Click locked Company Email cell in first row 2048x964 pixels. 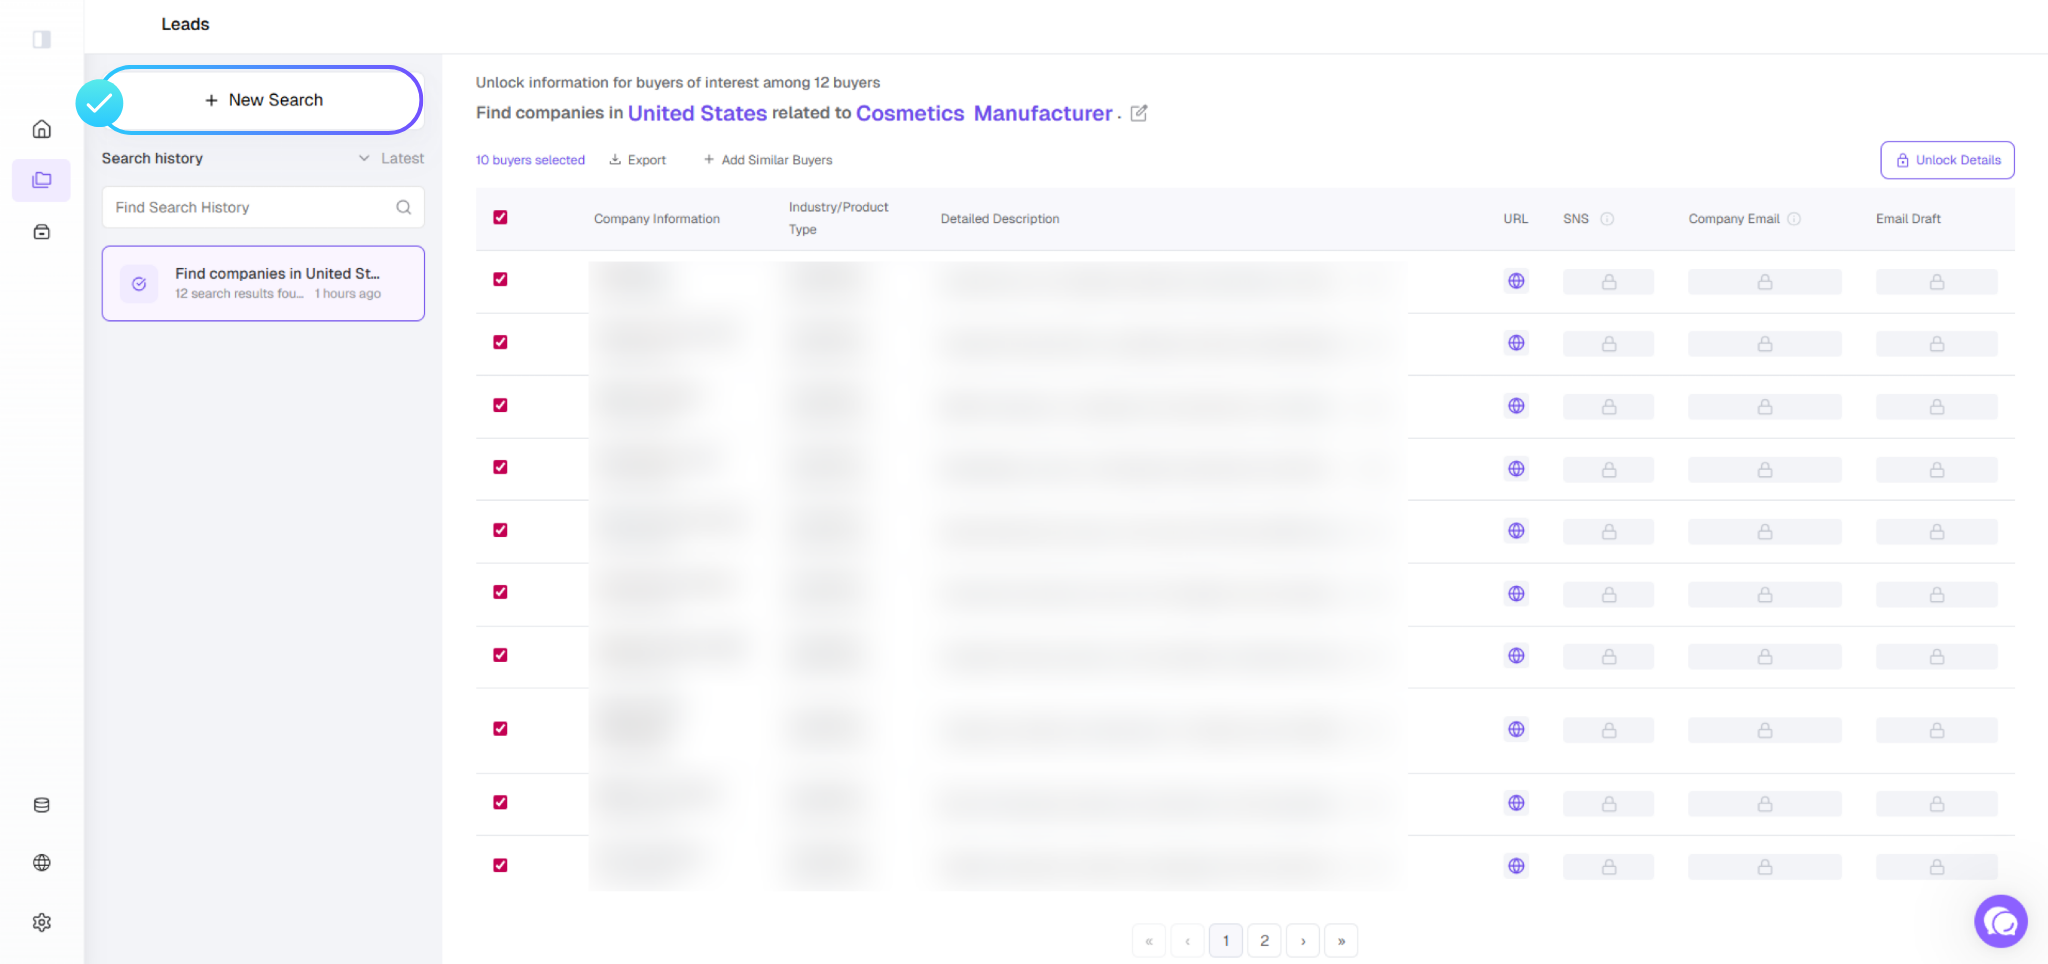point(1765,282)
